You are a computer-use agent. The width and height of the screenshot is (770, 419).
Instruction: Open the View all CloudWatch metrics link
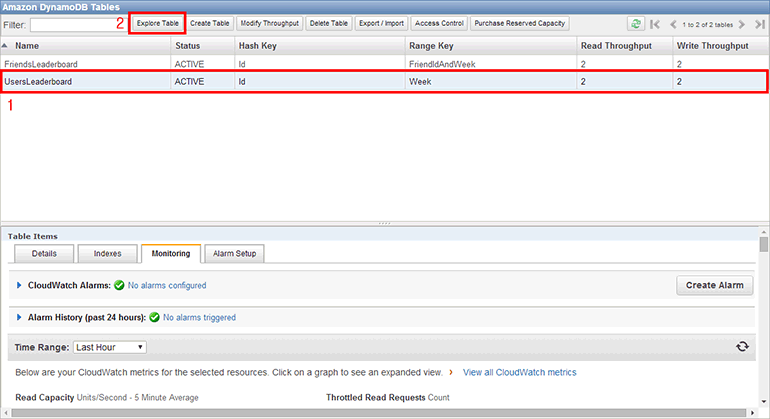coord(519,372)
